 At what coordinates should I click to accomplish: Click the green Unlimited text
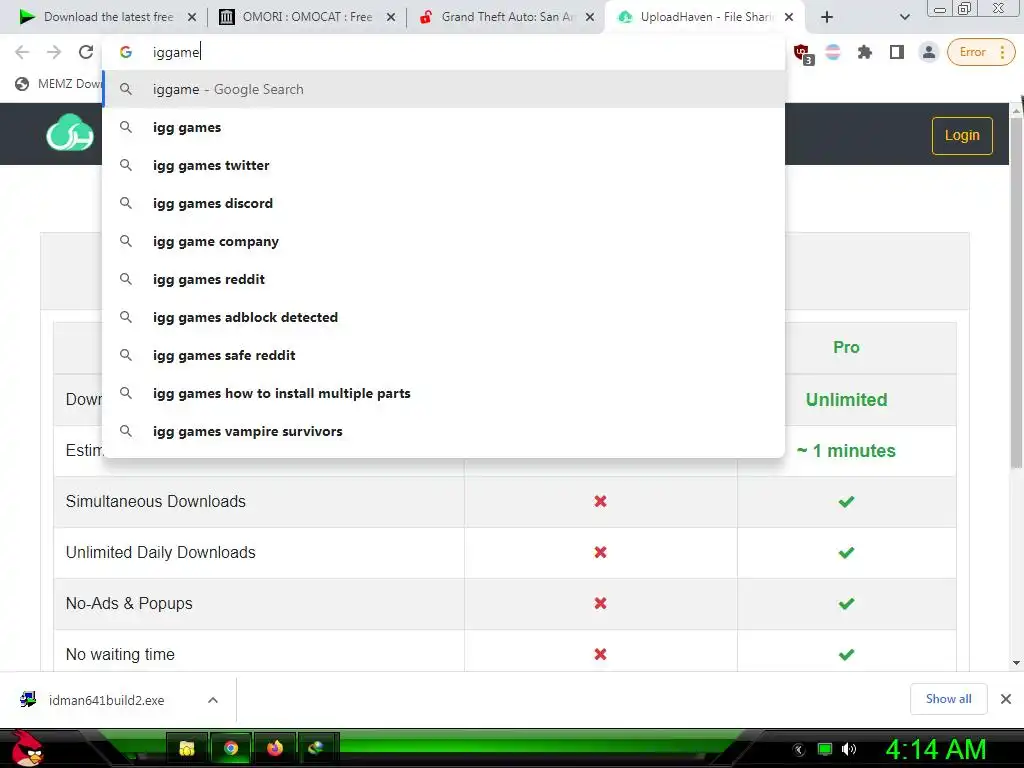point(846,400)
